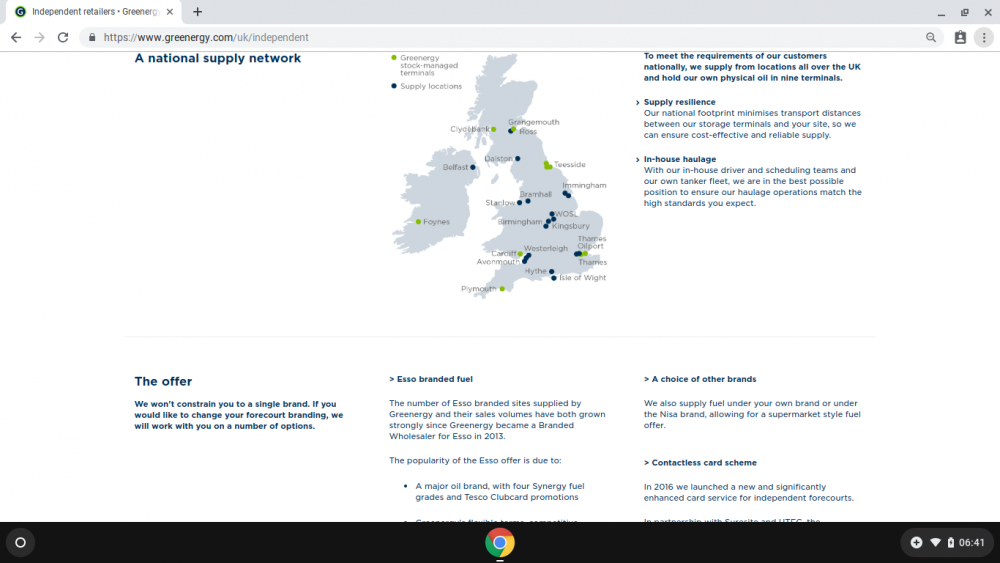Click the Stanlow supply location dot
The height and width of the screenshot is (563, 1000).
(519, 203)
